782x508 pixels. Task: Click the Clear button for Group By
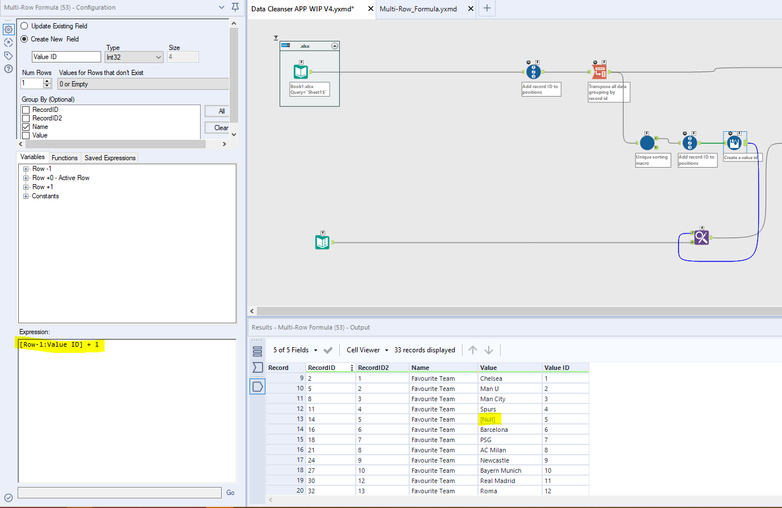[222, 128]
